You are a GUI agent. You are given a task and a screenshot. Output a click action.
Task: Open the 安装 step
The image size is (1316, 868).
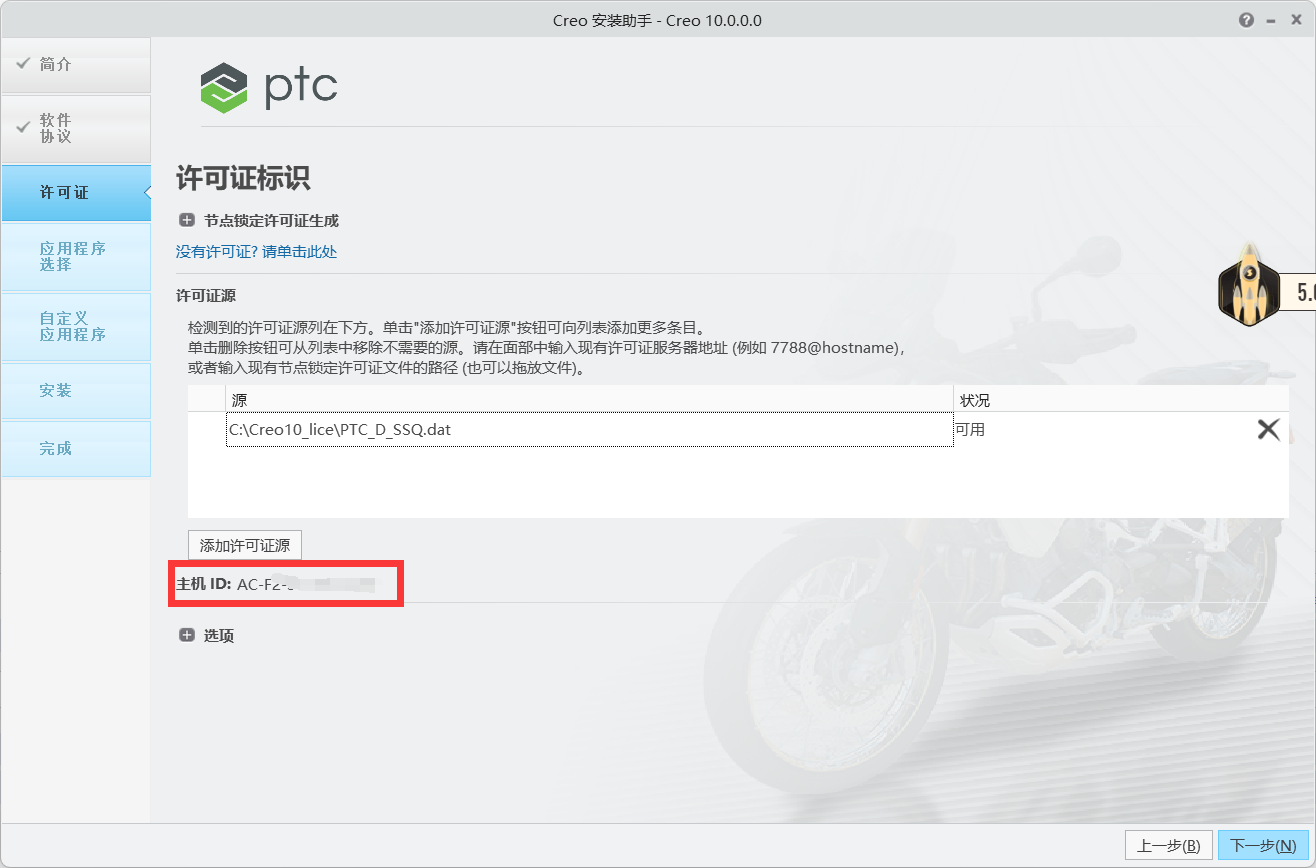[x=76, y=391]
